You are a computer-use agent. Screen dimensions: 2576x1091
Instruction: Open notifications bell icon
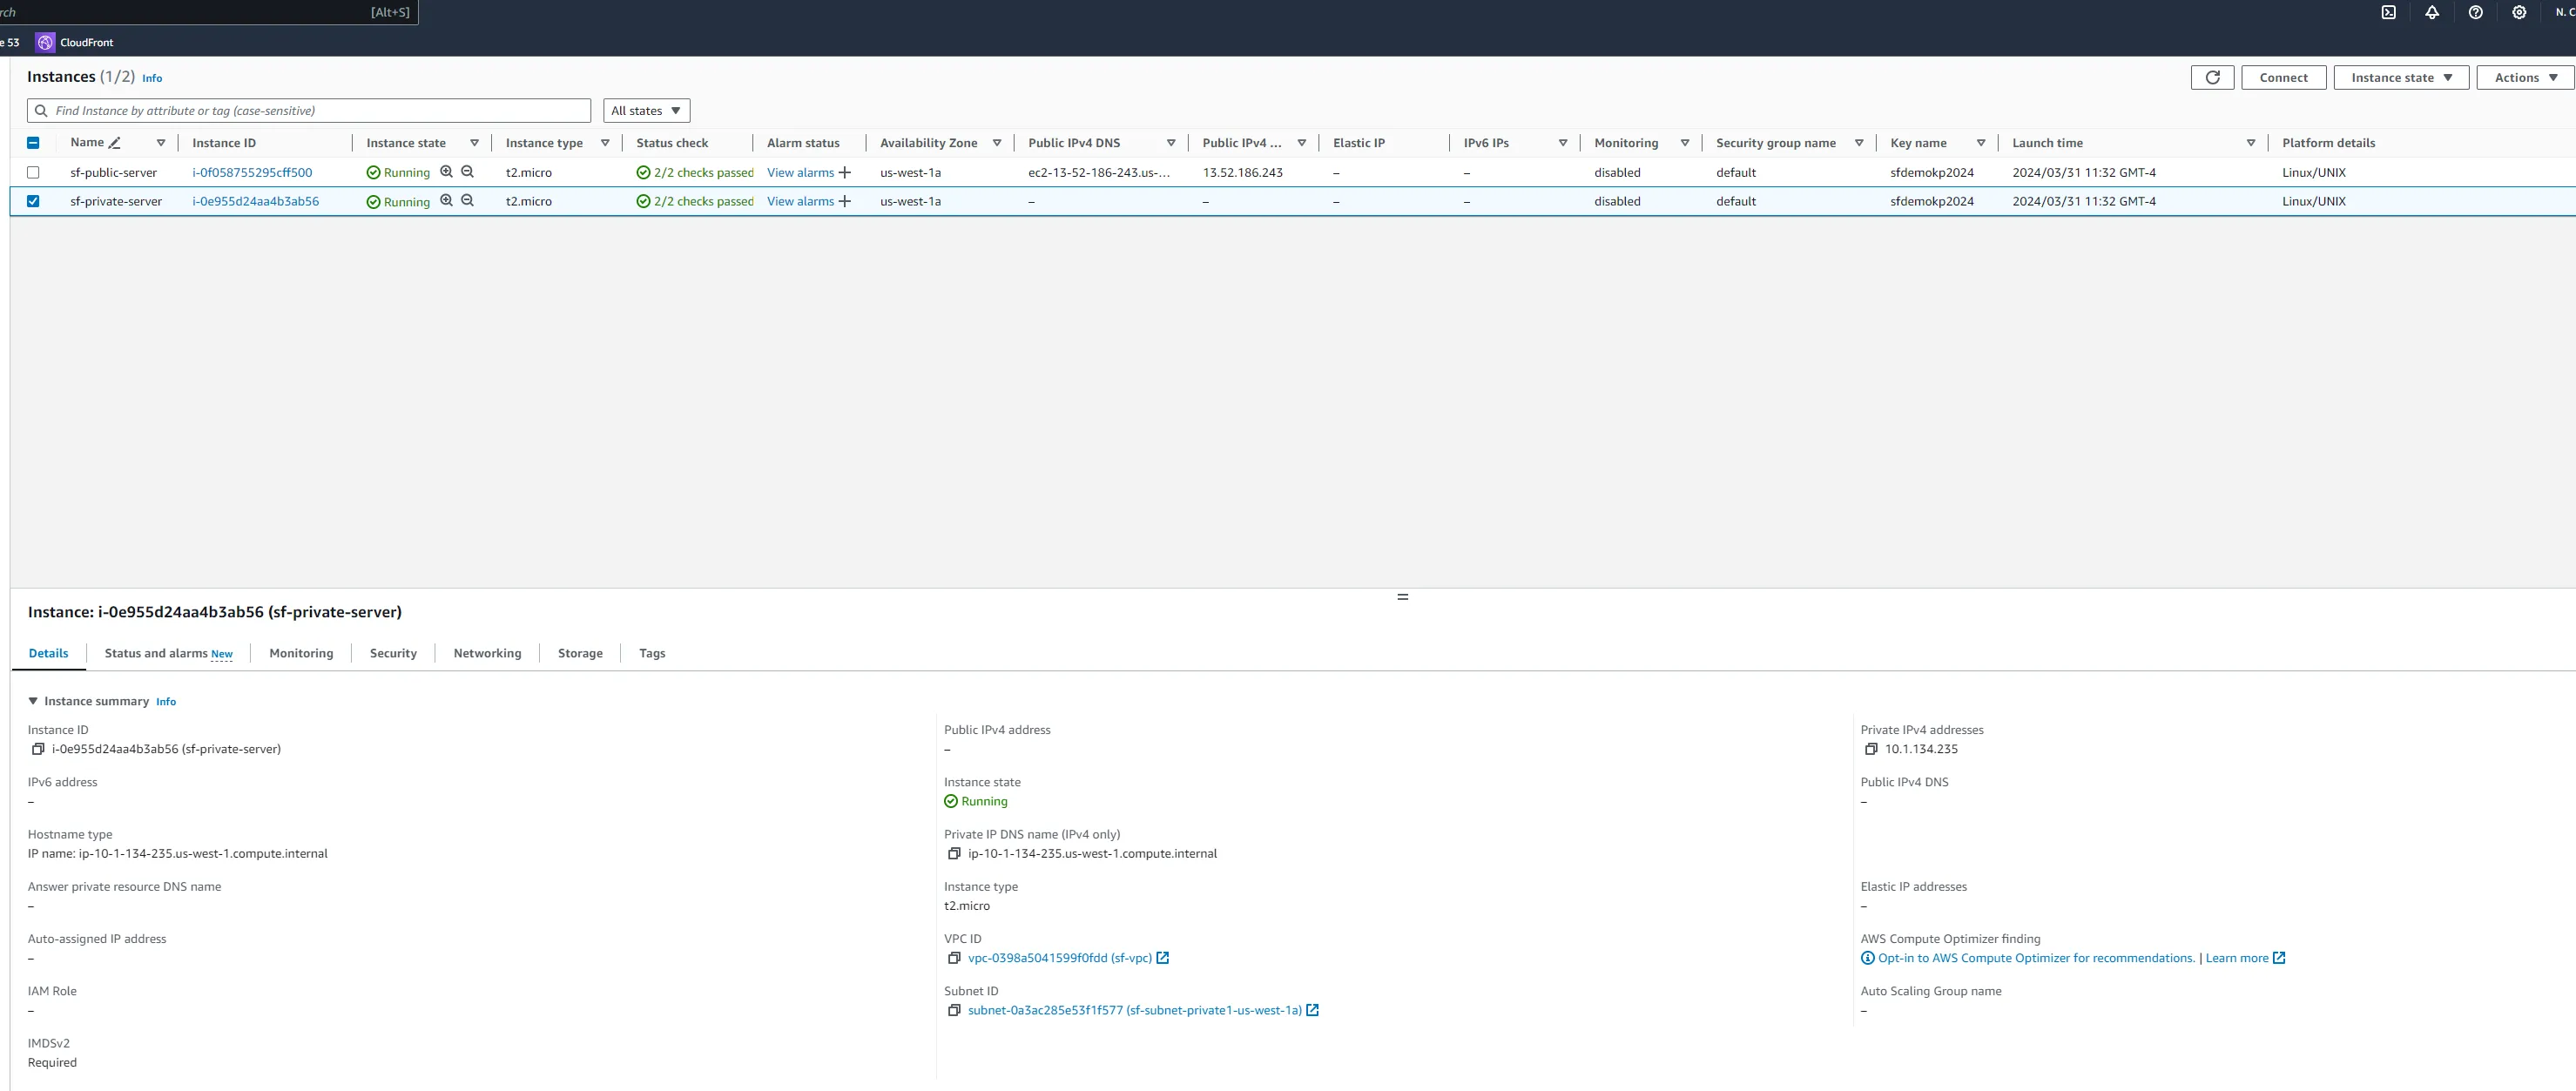click(2432, 12)
